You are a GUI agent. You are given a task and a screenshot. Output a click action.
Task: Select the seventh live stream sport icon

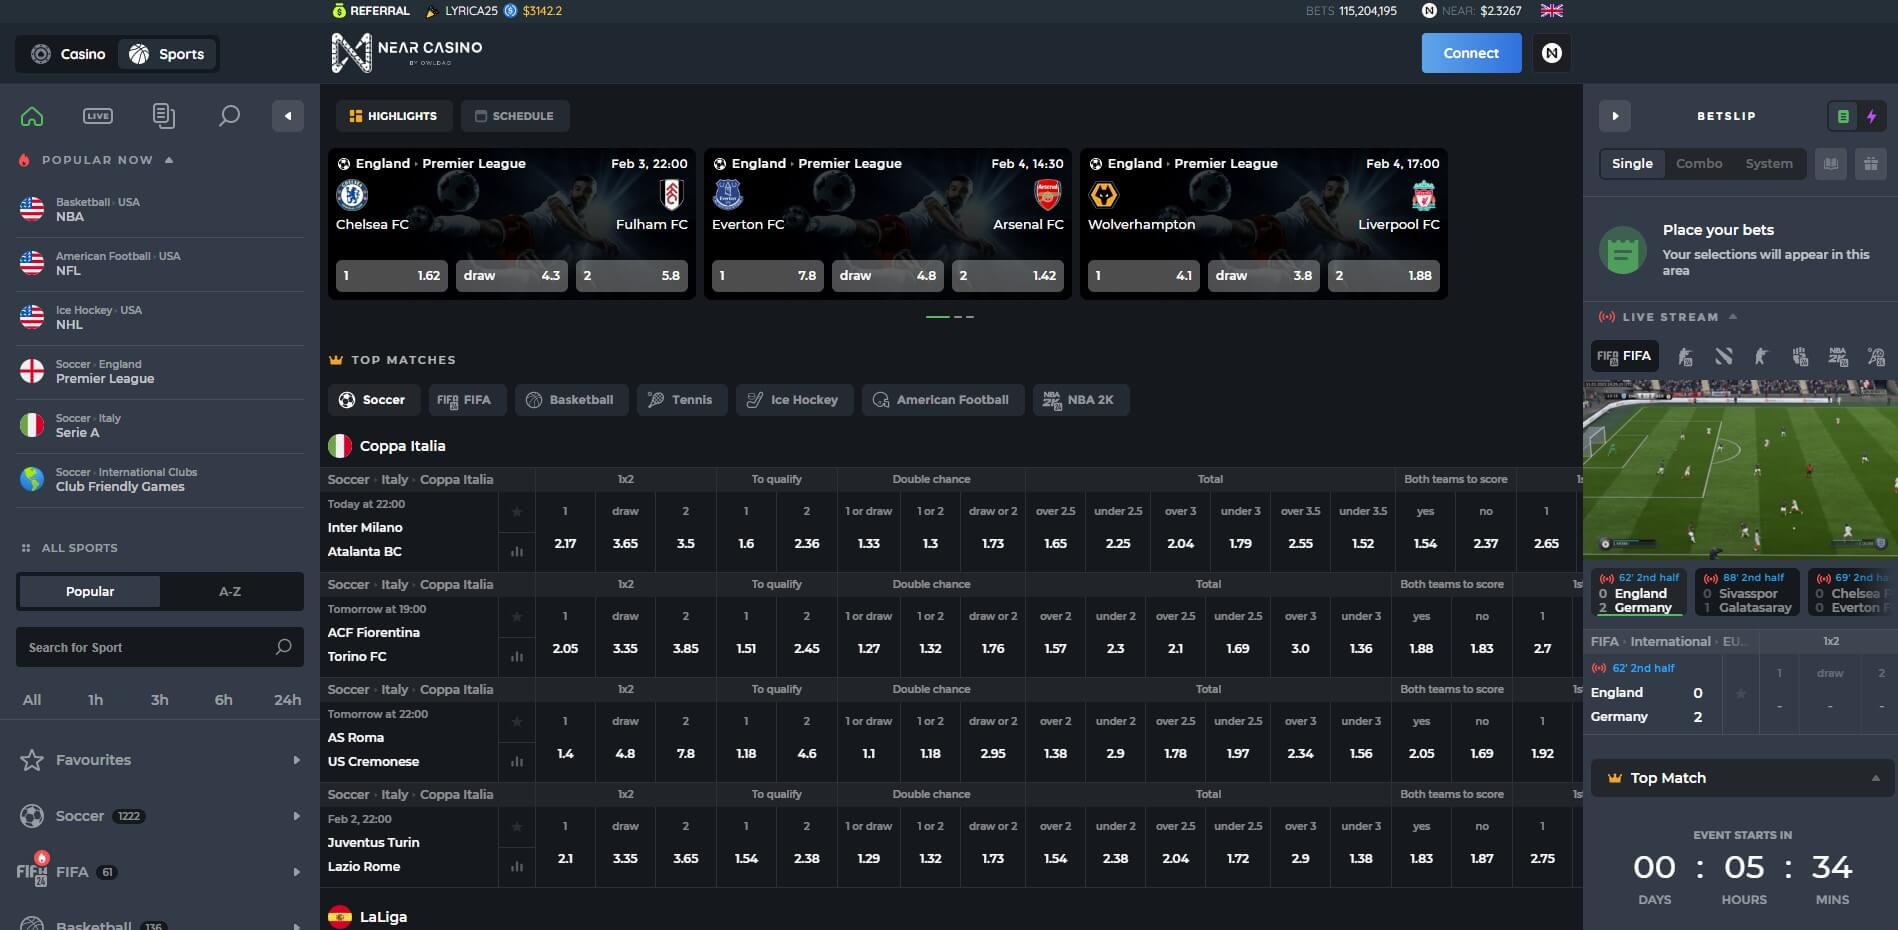(x=1876, y=356)
